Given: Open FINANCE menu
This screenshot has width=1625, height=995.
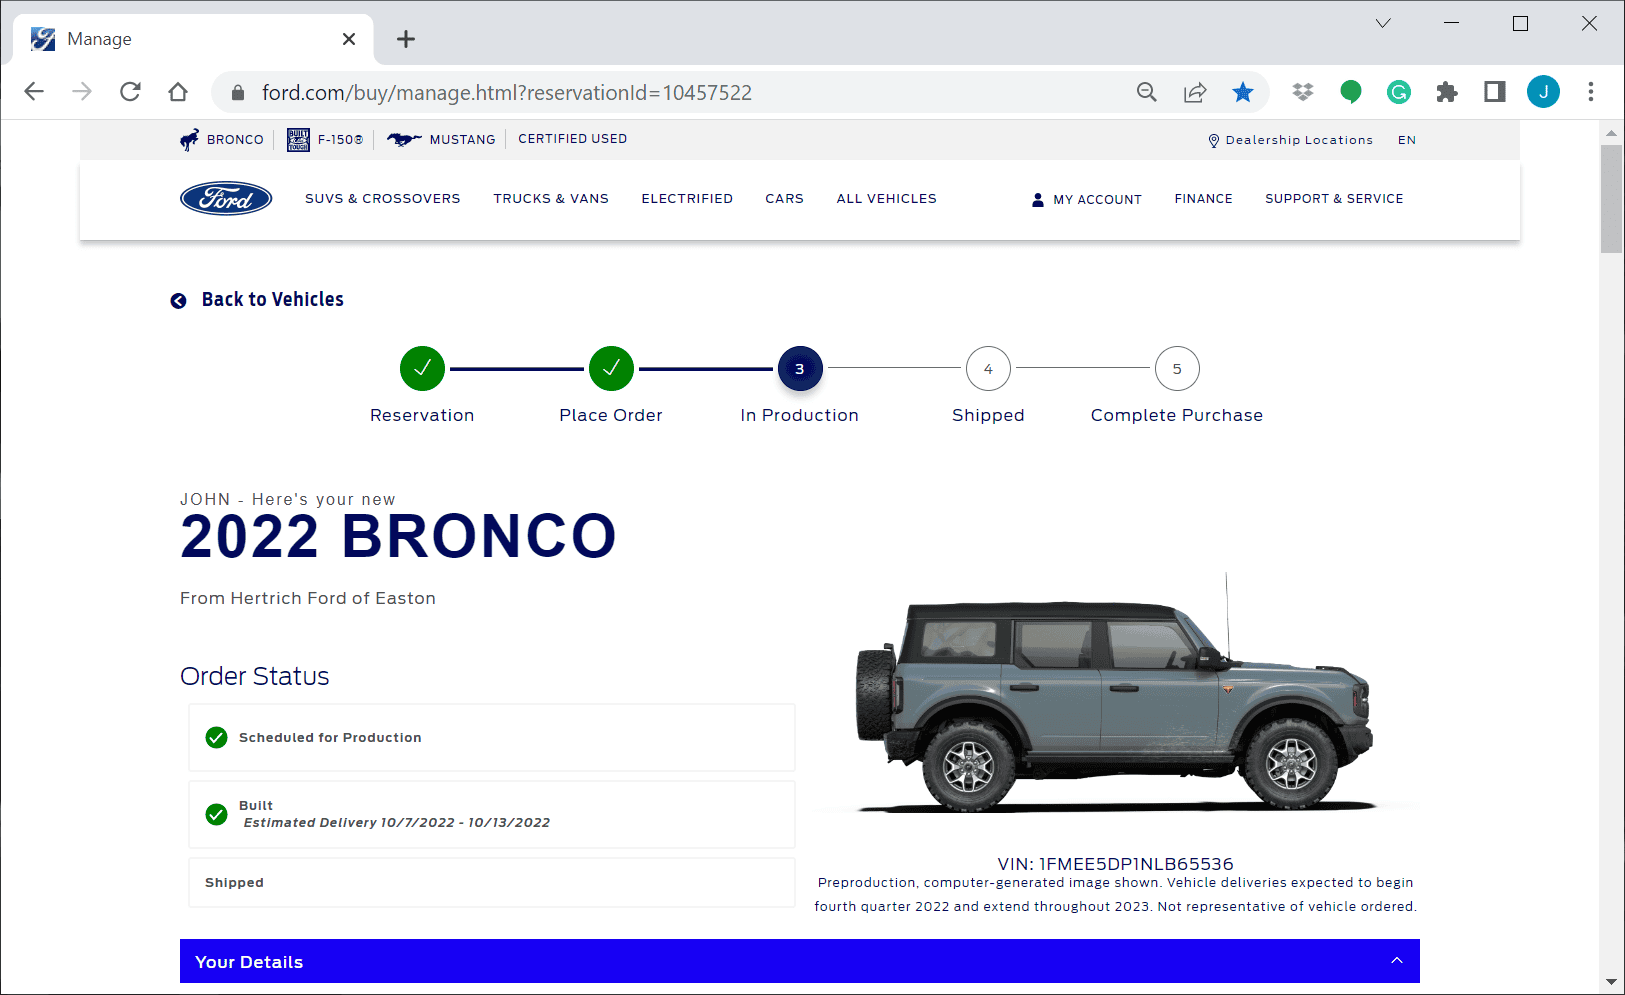Looking at the screenshot, I should tap(1204, 199).
